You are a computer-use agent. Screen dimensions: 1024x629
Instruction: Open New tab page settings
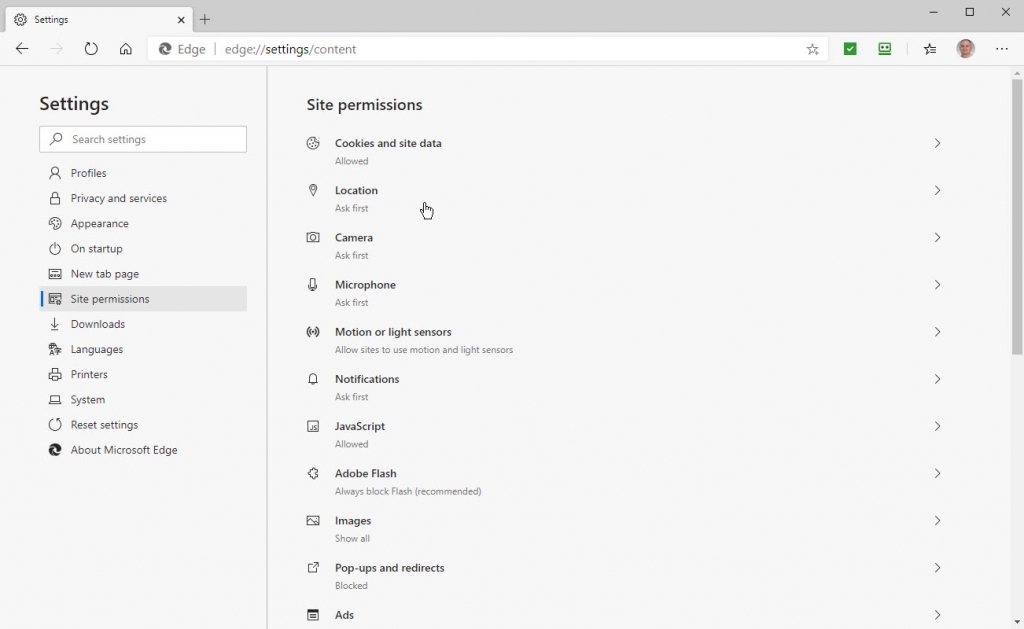[x=103, y=273]
